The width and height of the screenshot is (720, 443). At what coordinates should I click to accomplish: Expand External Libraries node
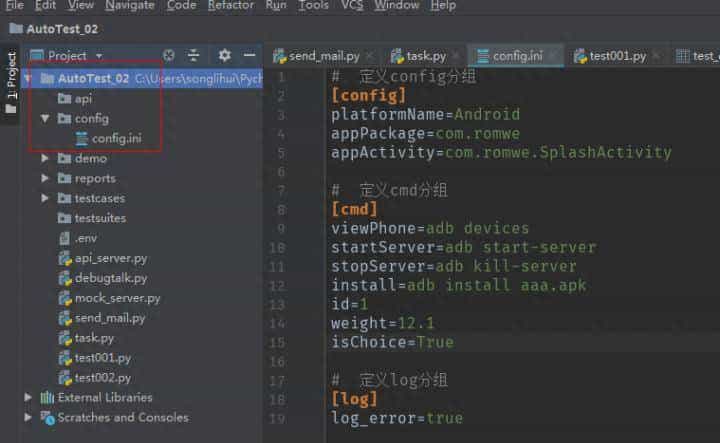click(29, 398)
